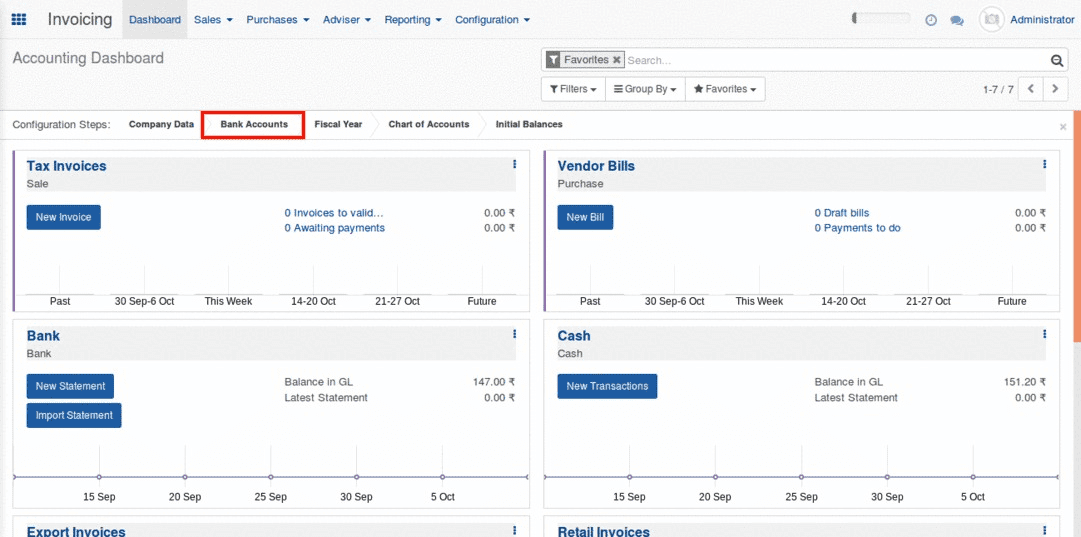Image resolution: width=1081 pixels, height=537 pixels.
Task: Click Cash balance value 151.20 ₹
Action: pyautogui.click(x=1024, y=382)
